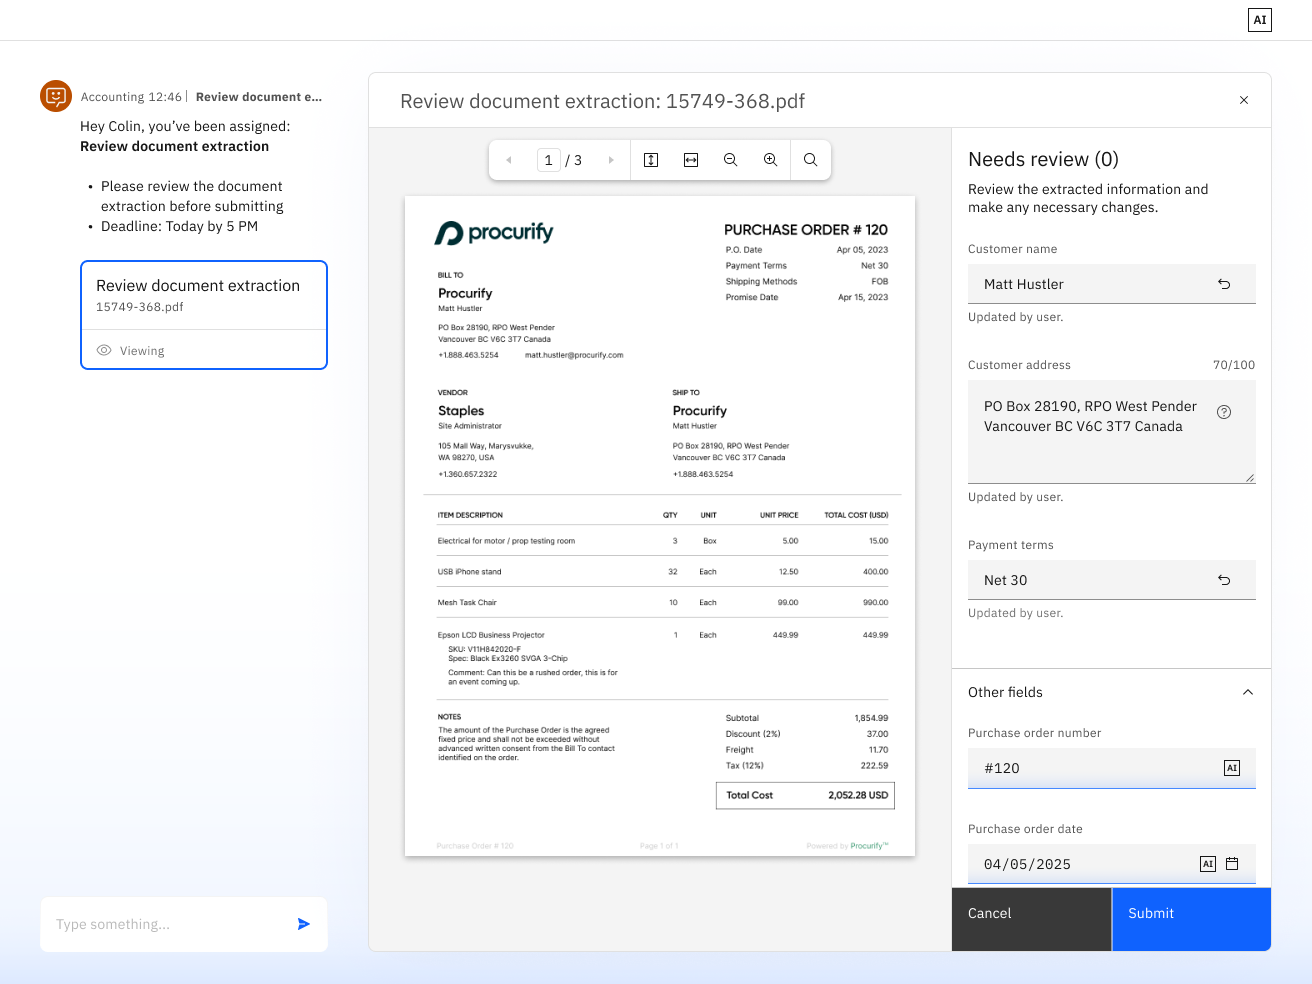Open the Review document extraction task card

(x=204, y=315)
